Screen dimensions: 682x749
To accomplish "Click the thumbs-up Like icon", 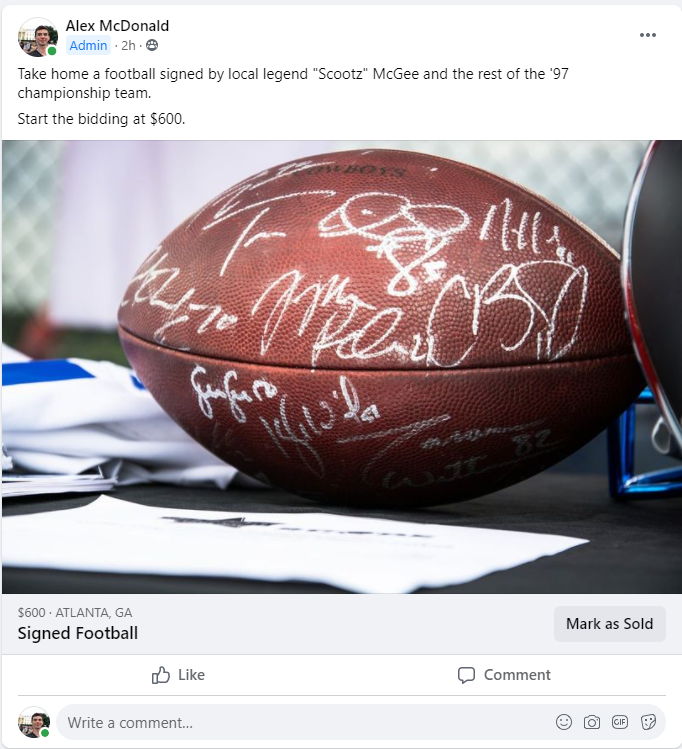I will tap(160, 675).
